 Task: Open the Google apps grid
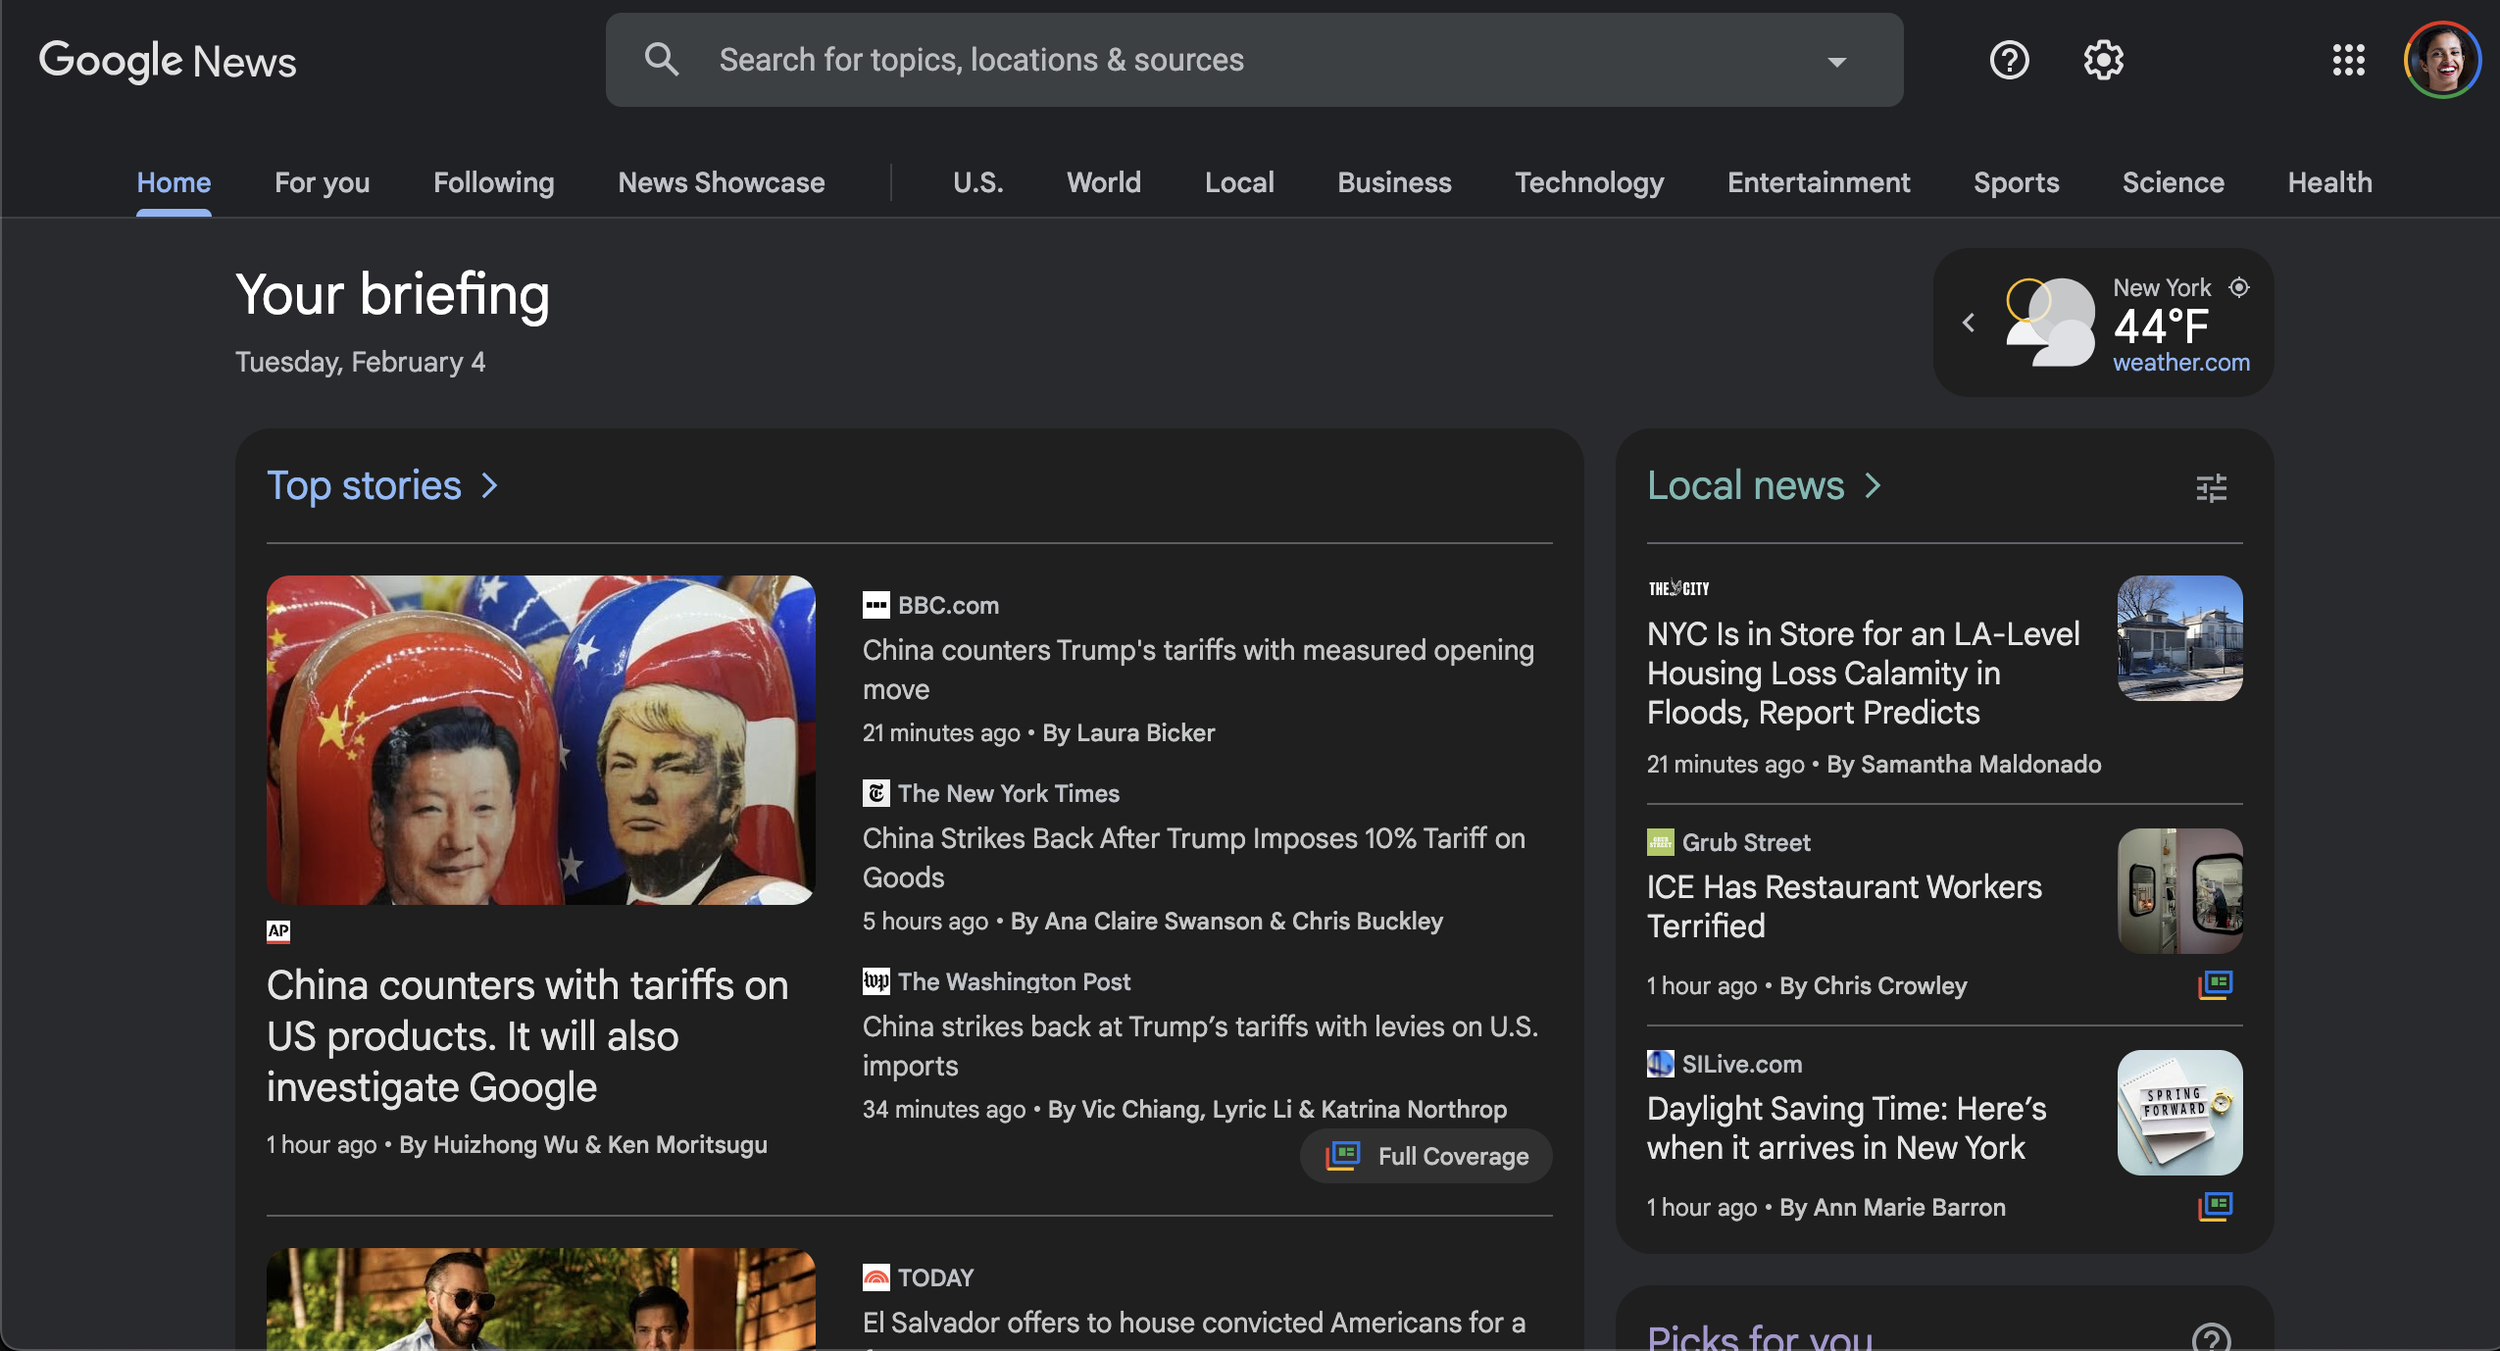click(2348, 60)
